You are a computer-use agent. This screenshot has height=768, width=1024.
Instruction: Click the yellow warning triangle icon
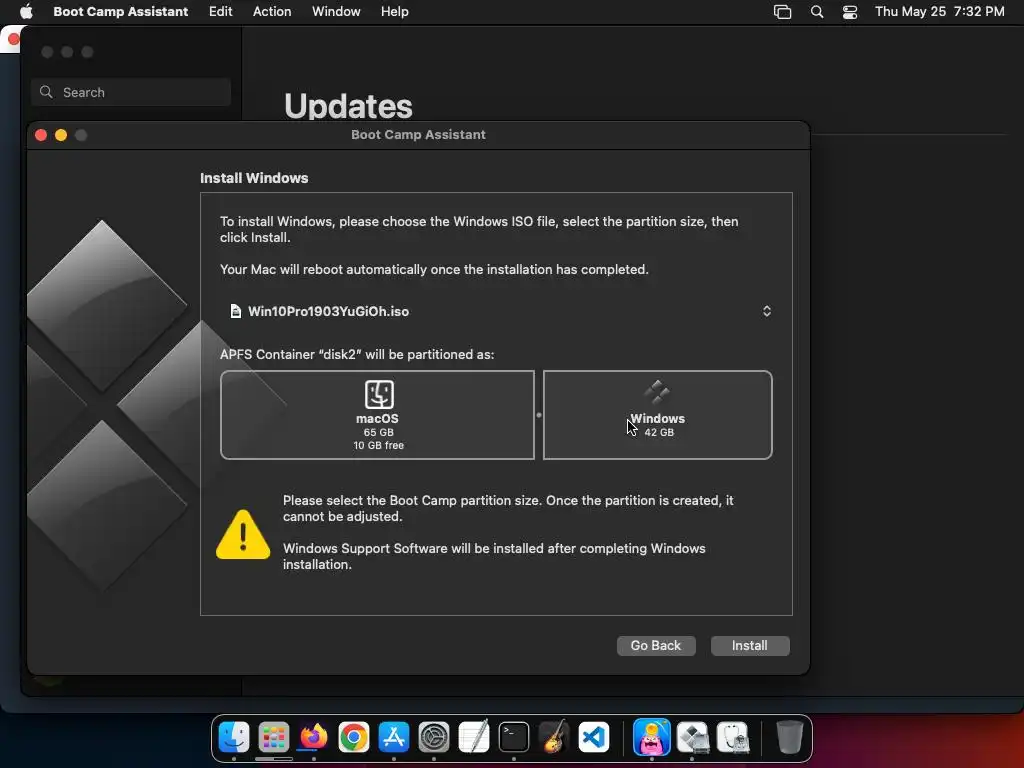243,535
